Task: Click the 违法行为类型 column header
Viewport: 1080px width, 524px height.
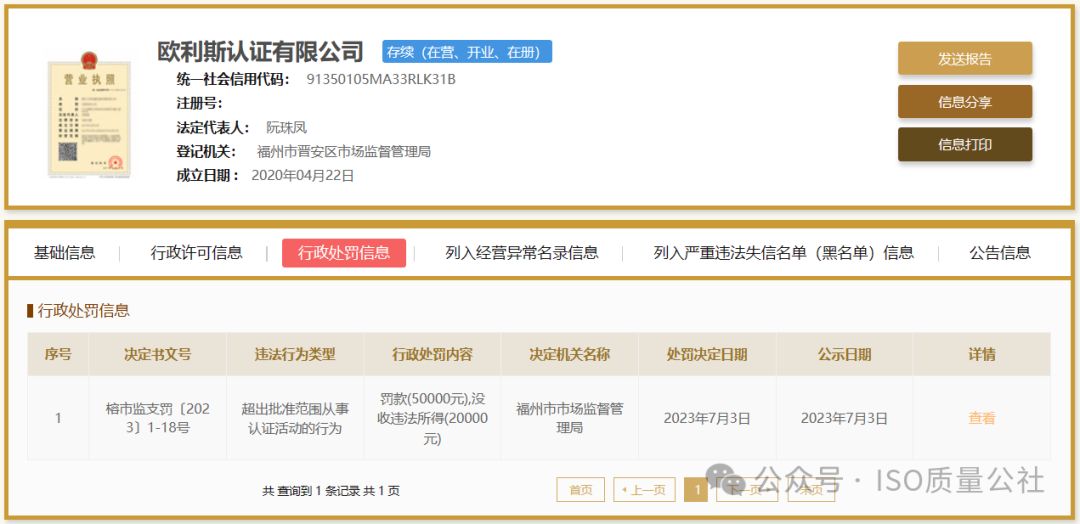Action: [295, 355]
